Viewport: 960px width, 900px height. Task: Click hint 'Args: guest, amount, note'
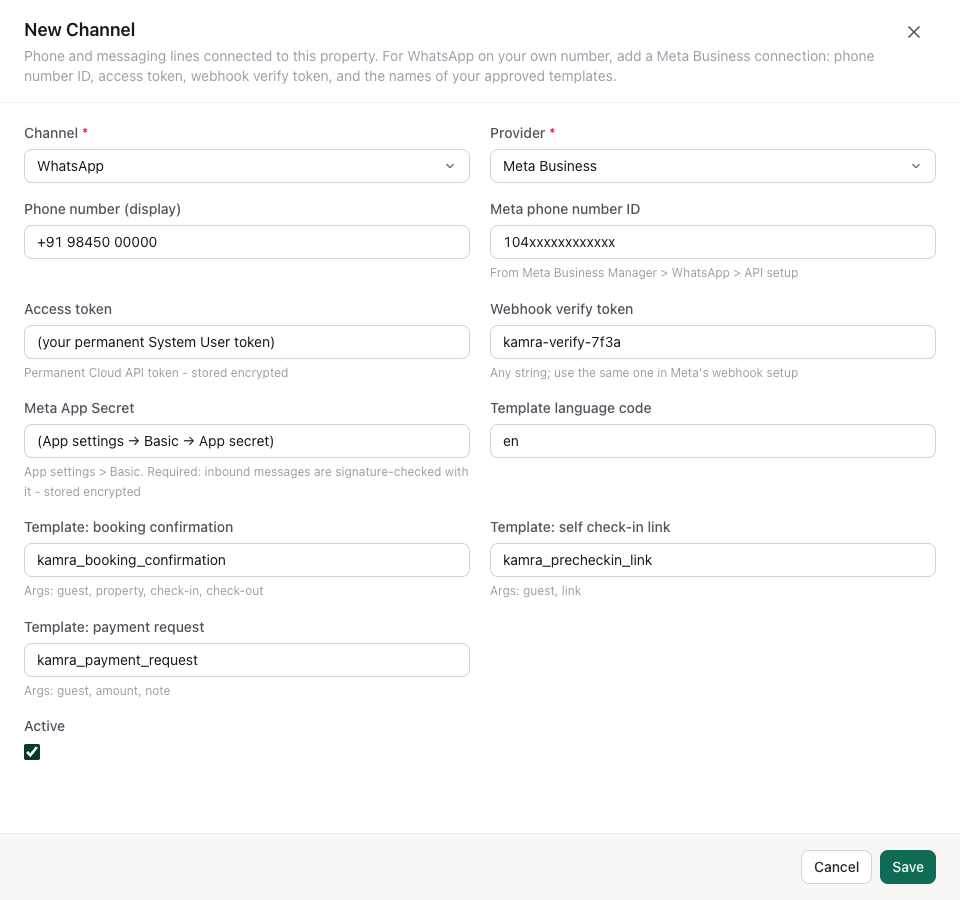tap(97, 691)
